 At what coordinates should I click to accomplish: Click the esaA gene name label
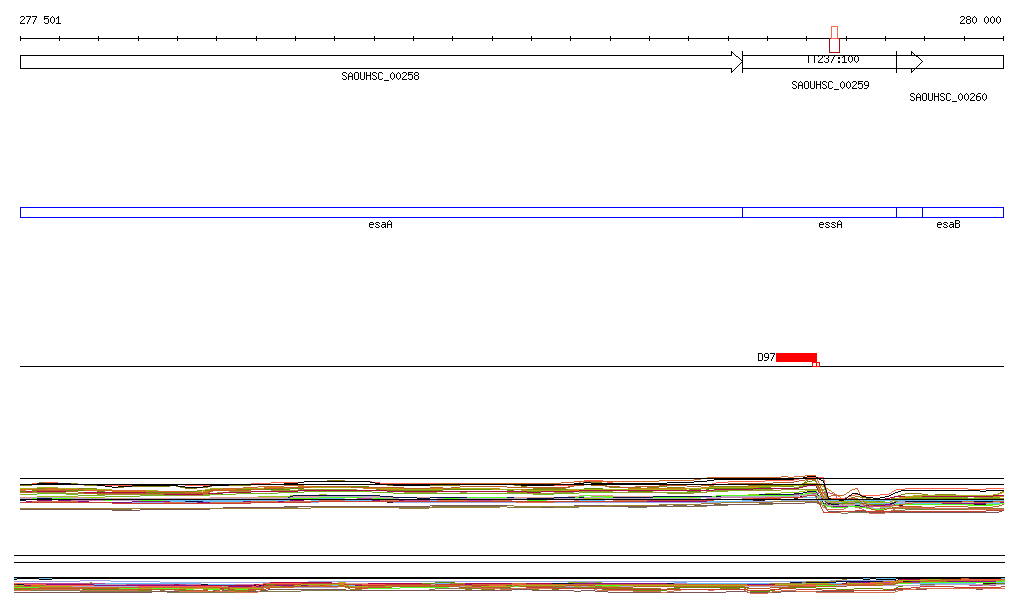coord(380,225)
